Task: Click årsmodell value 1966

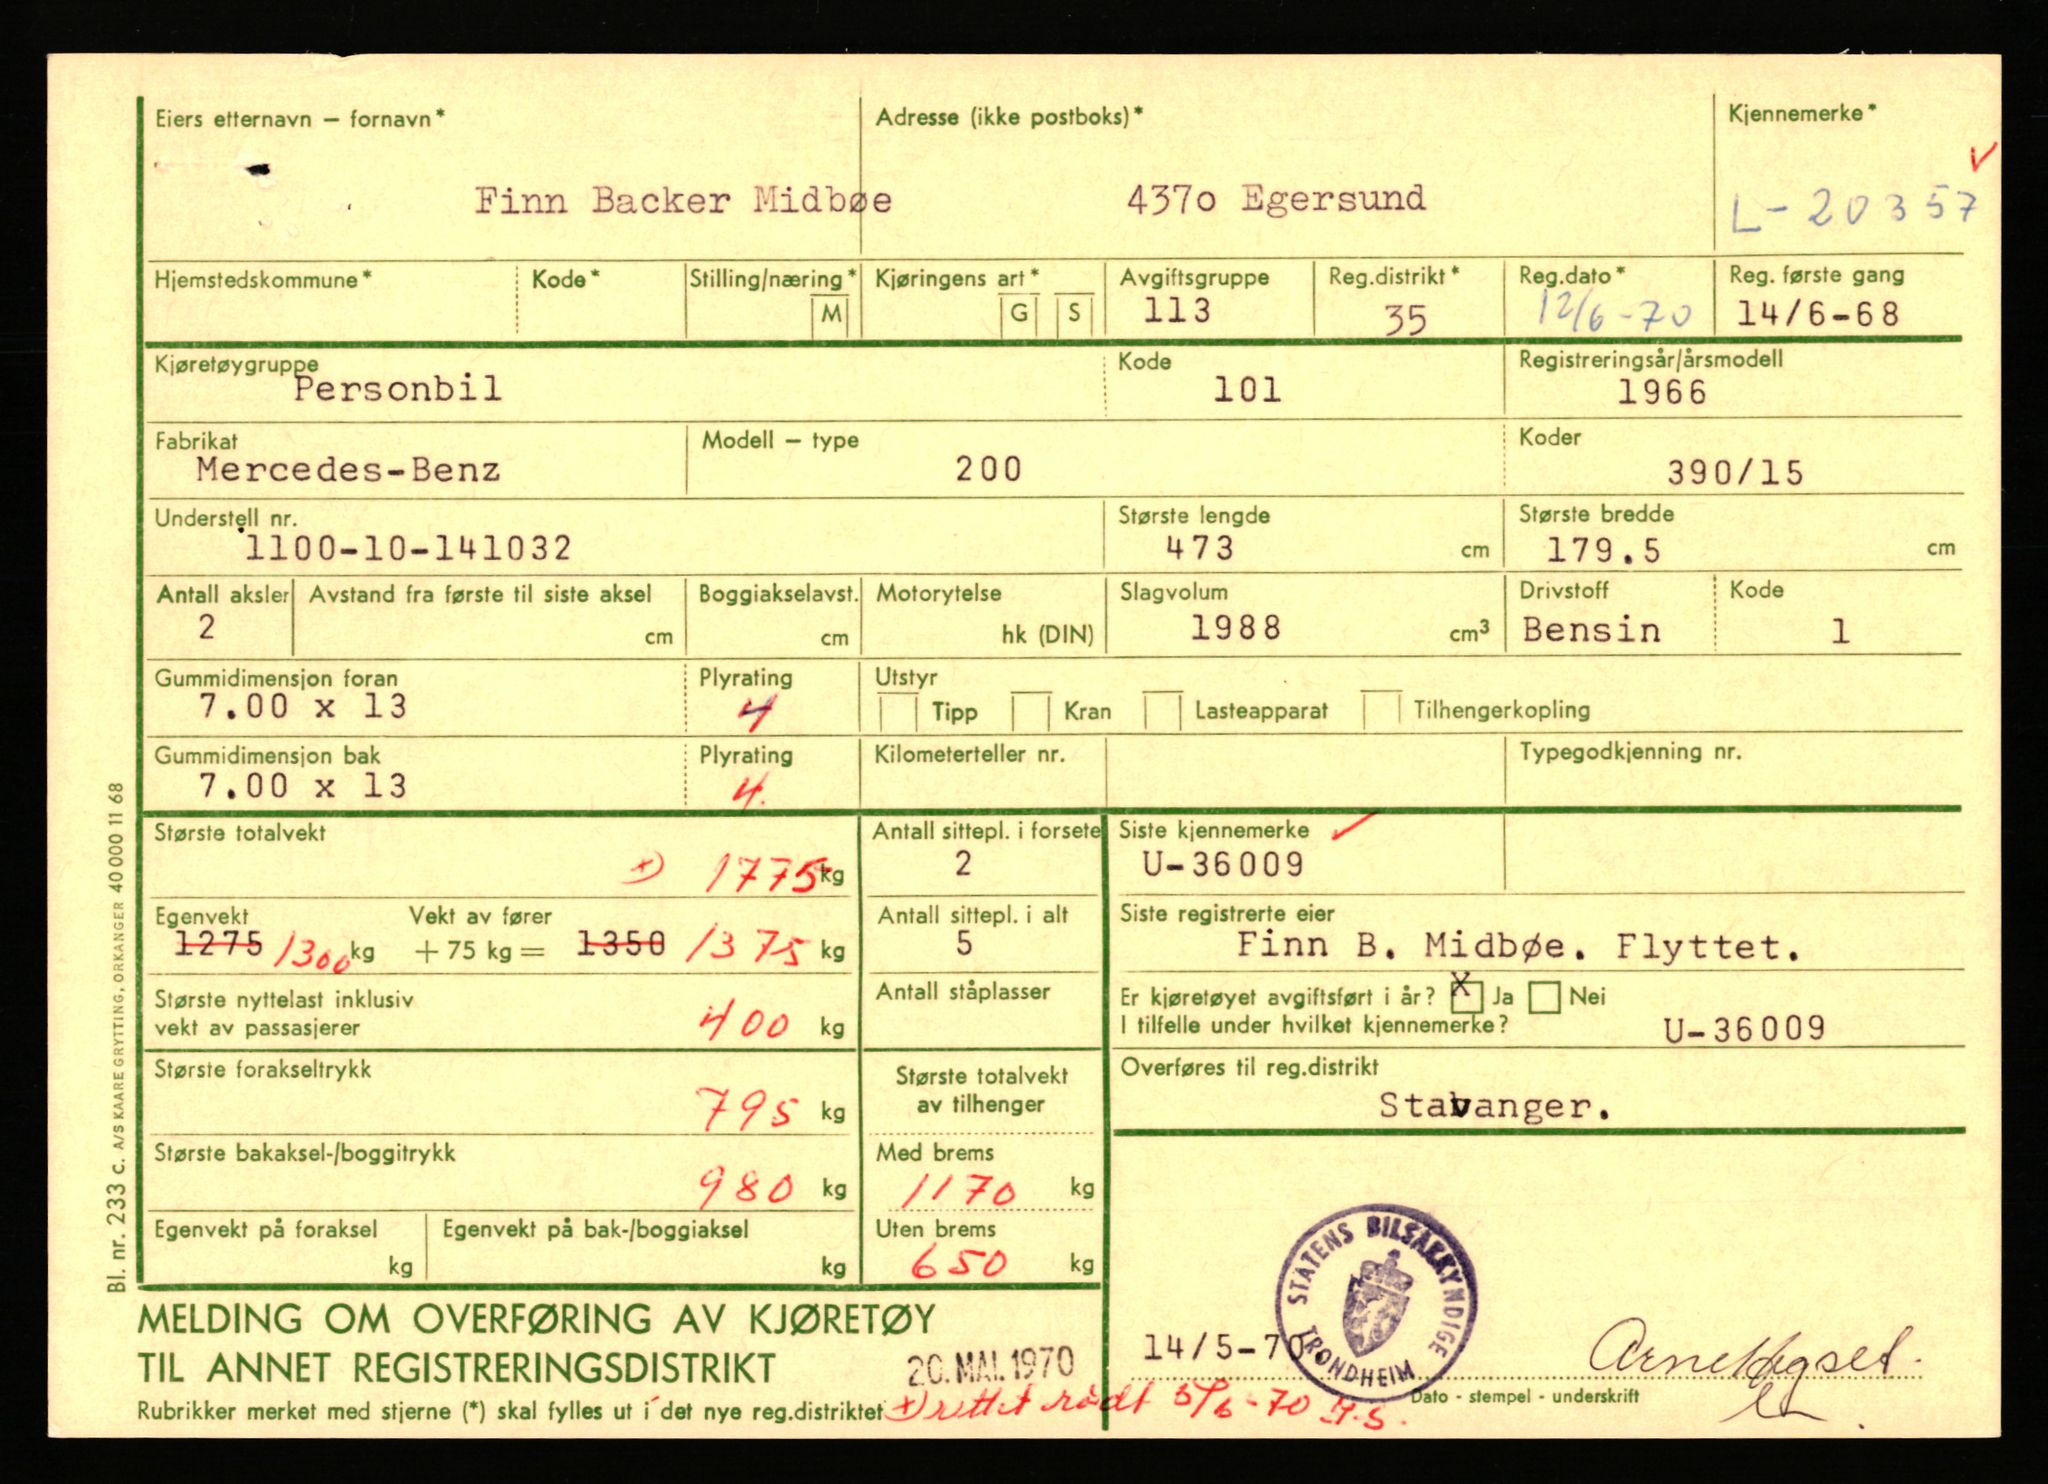Action: pyautogui.click(x=1662, y=392)
